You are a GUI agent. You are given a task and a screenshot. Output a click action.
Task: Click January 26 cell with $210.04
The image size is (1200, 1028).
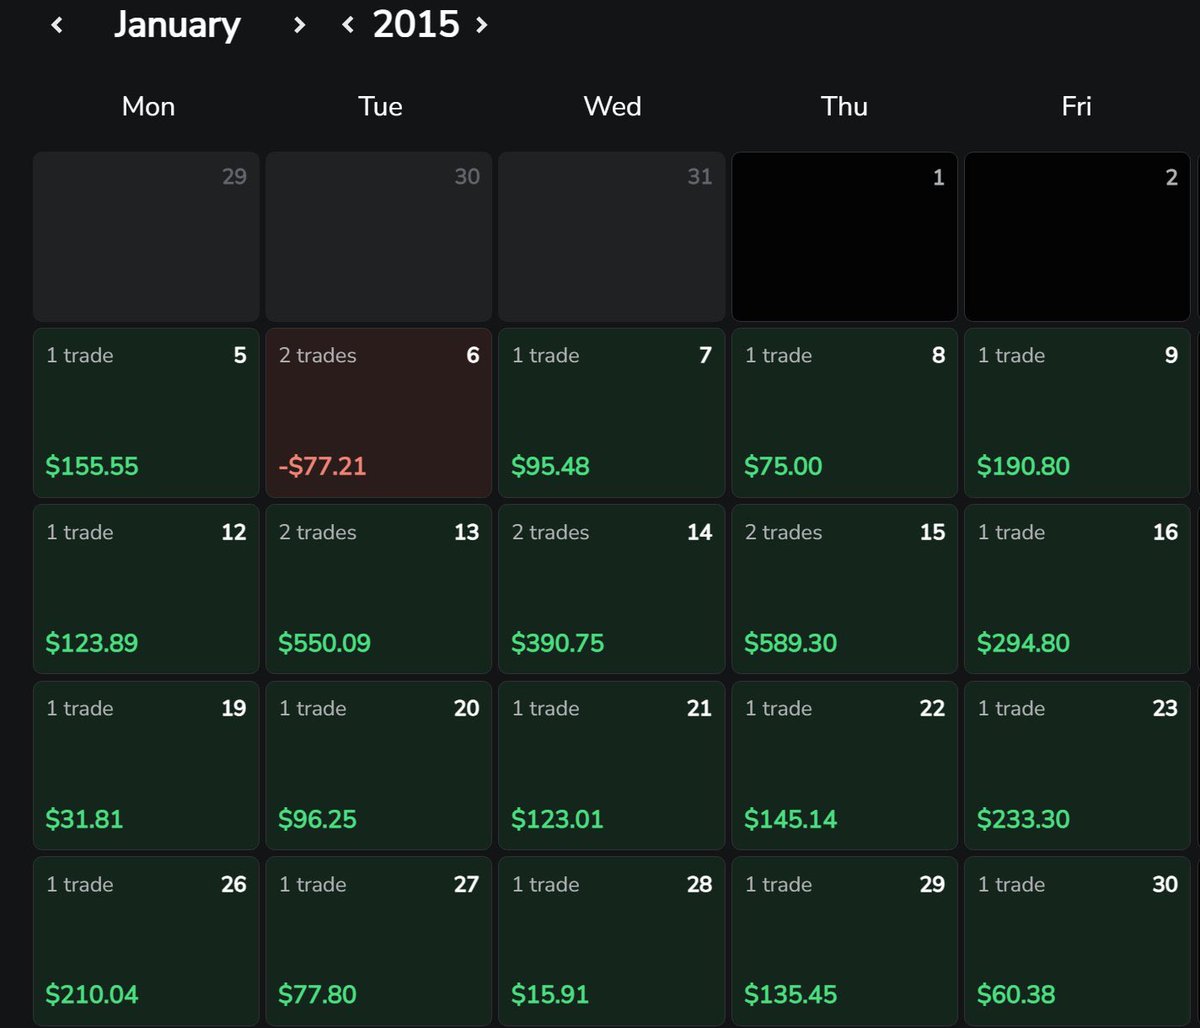(x=146, y=941)
